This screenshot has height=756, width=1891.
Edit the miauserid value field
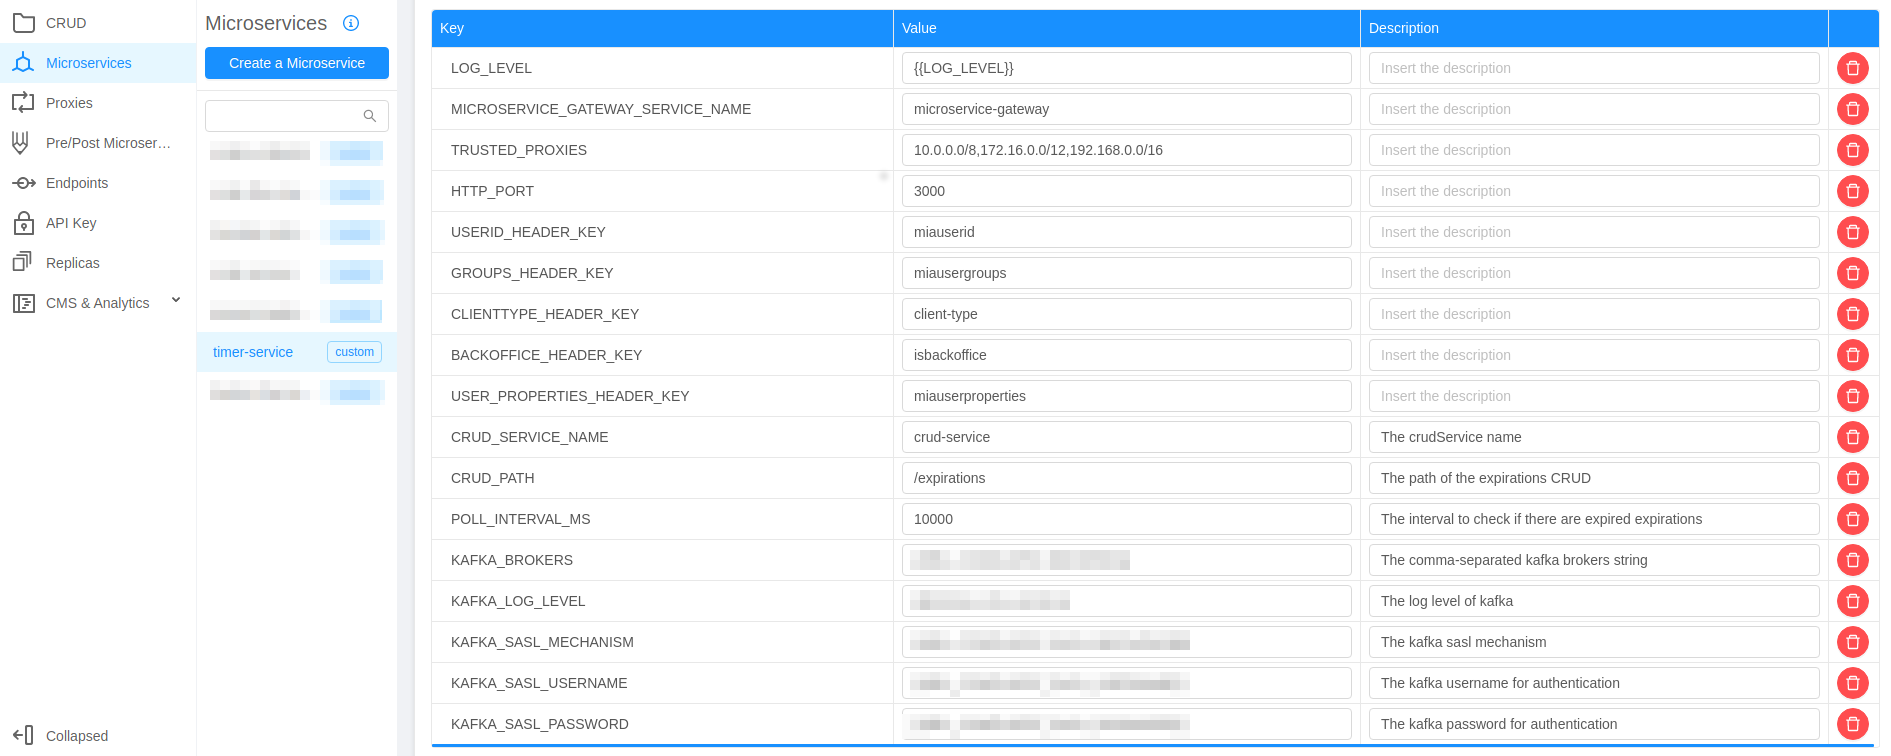[x=1127, y=232]
